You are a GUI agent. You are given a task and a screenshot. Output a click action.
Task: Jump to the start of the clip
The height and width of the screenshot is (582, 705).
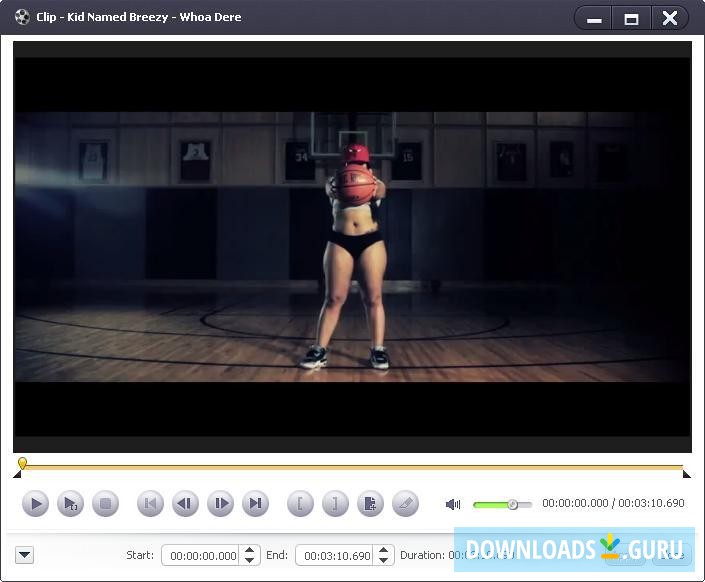pos(150,503)
